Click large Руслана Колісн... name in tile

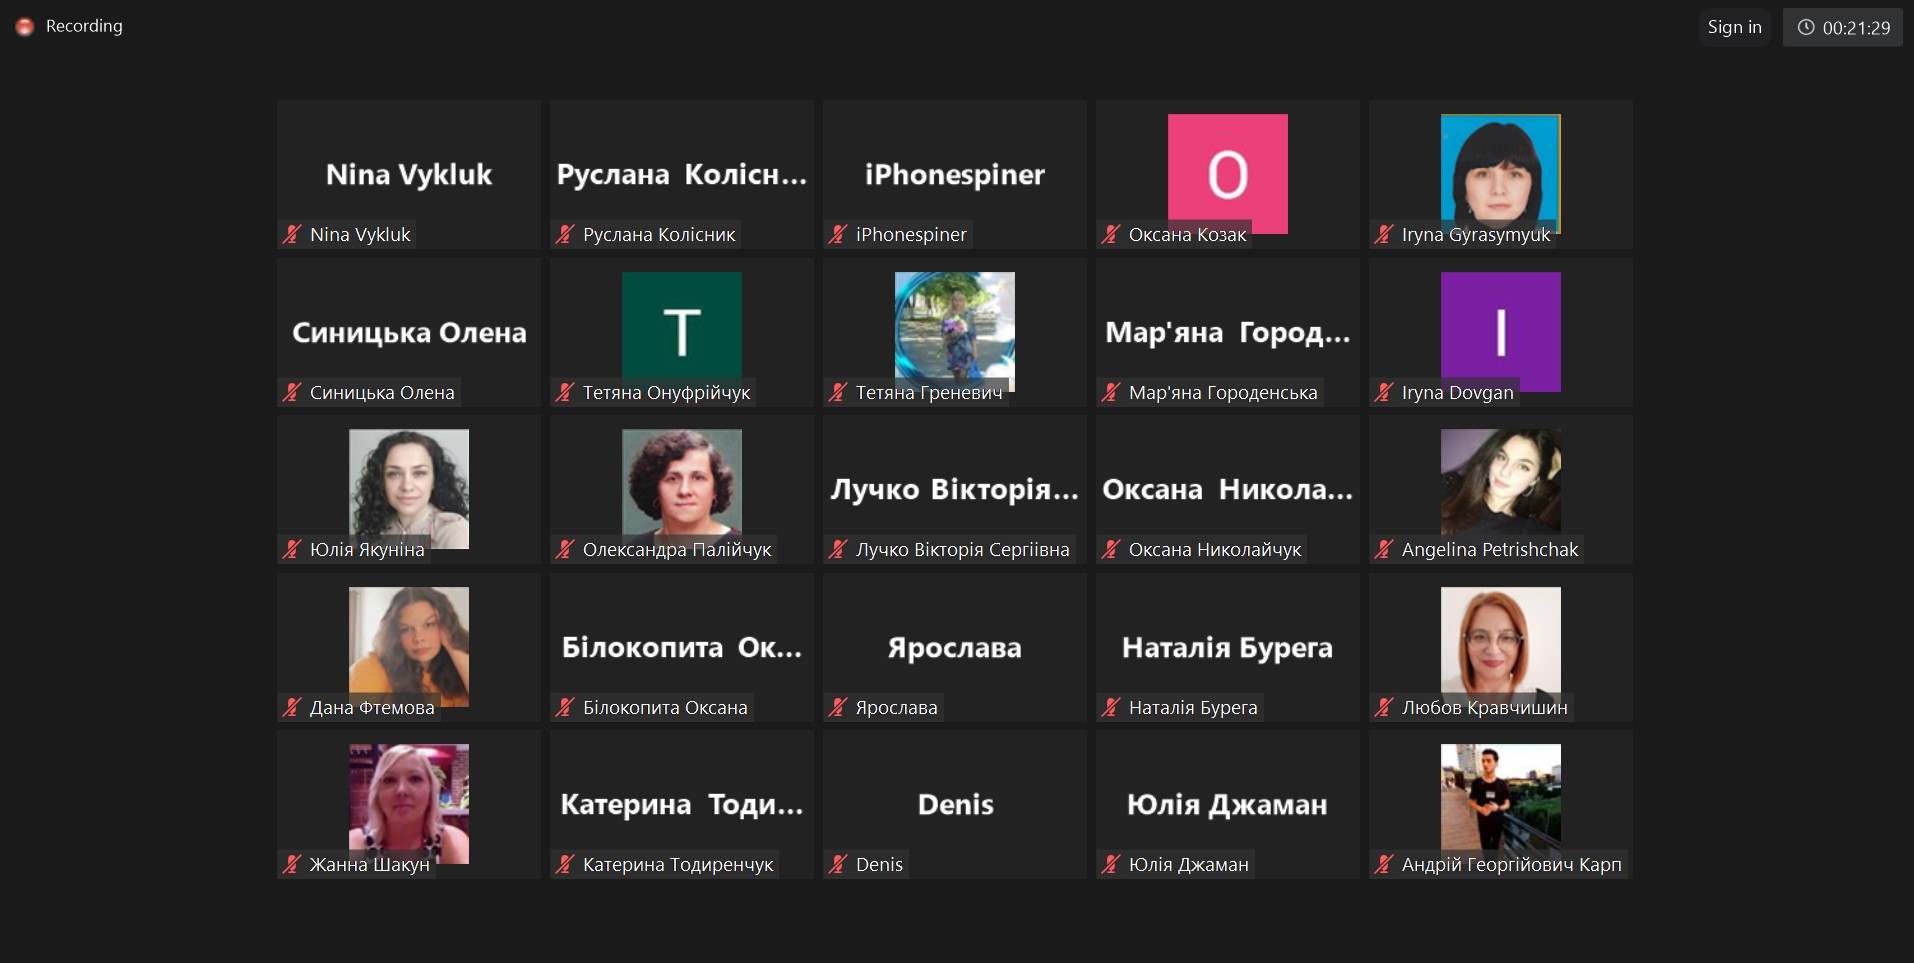[x=682, y=174]
